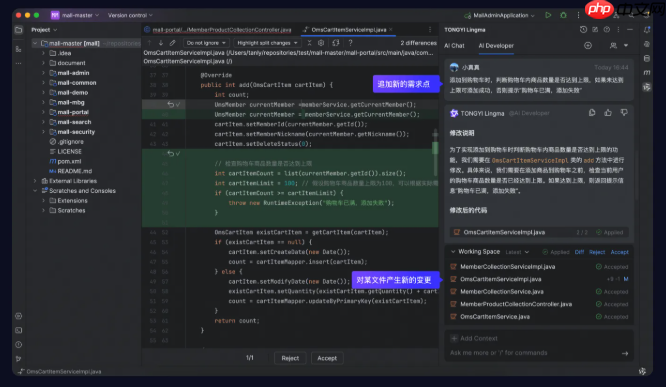Open the MallAdminApplication run configuration dropdown
666x387 pixels.
pyautogui.click(x=500, y=15)
